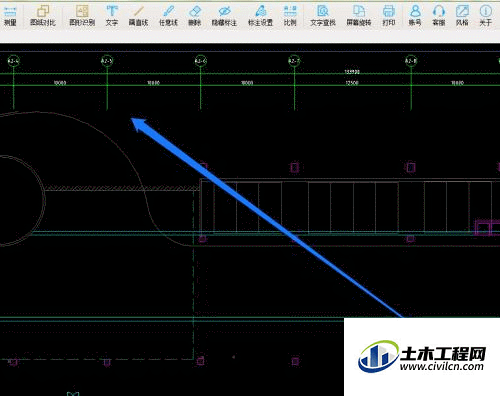Select the straight line drawing tool

(138, 16)
